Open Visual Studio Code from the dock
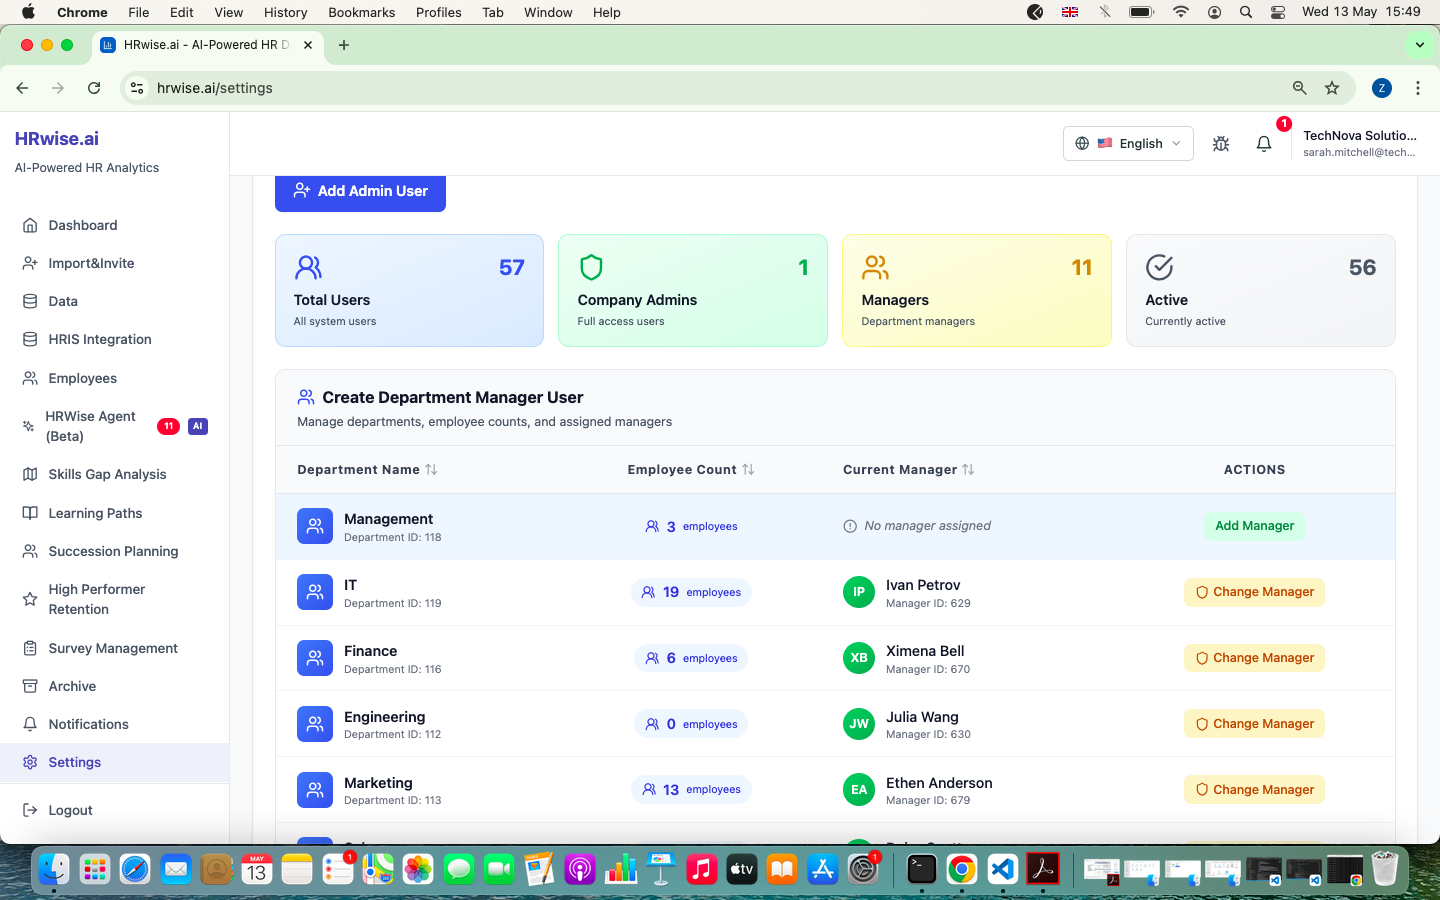Viewport: 1440px width, 900px height. (1002, 869)
